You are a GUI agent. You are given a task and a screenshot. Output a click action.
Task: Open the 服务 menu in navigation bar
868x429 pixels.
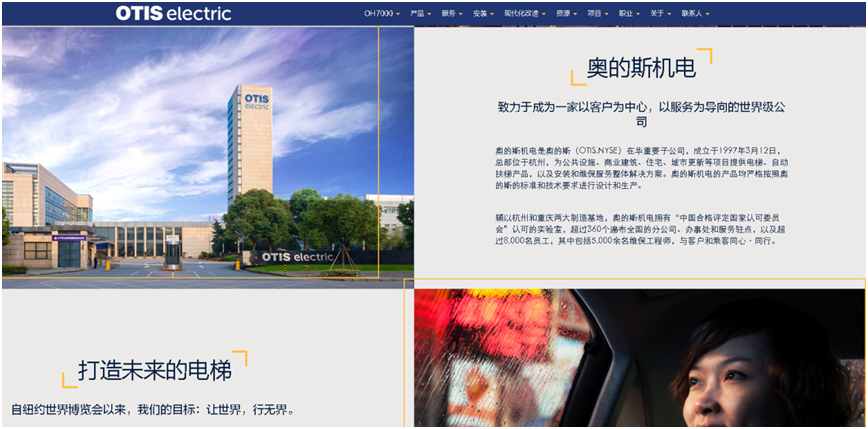[x=451, y=14]
